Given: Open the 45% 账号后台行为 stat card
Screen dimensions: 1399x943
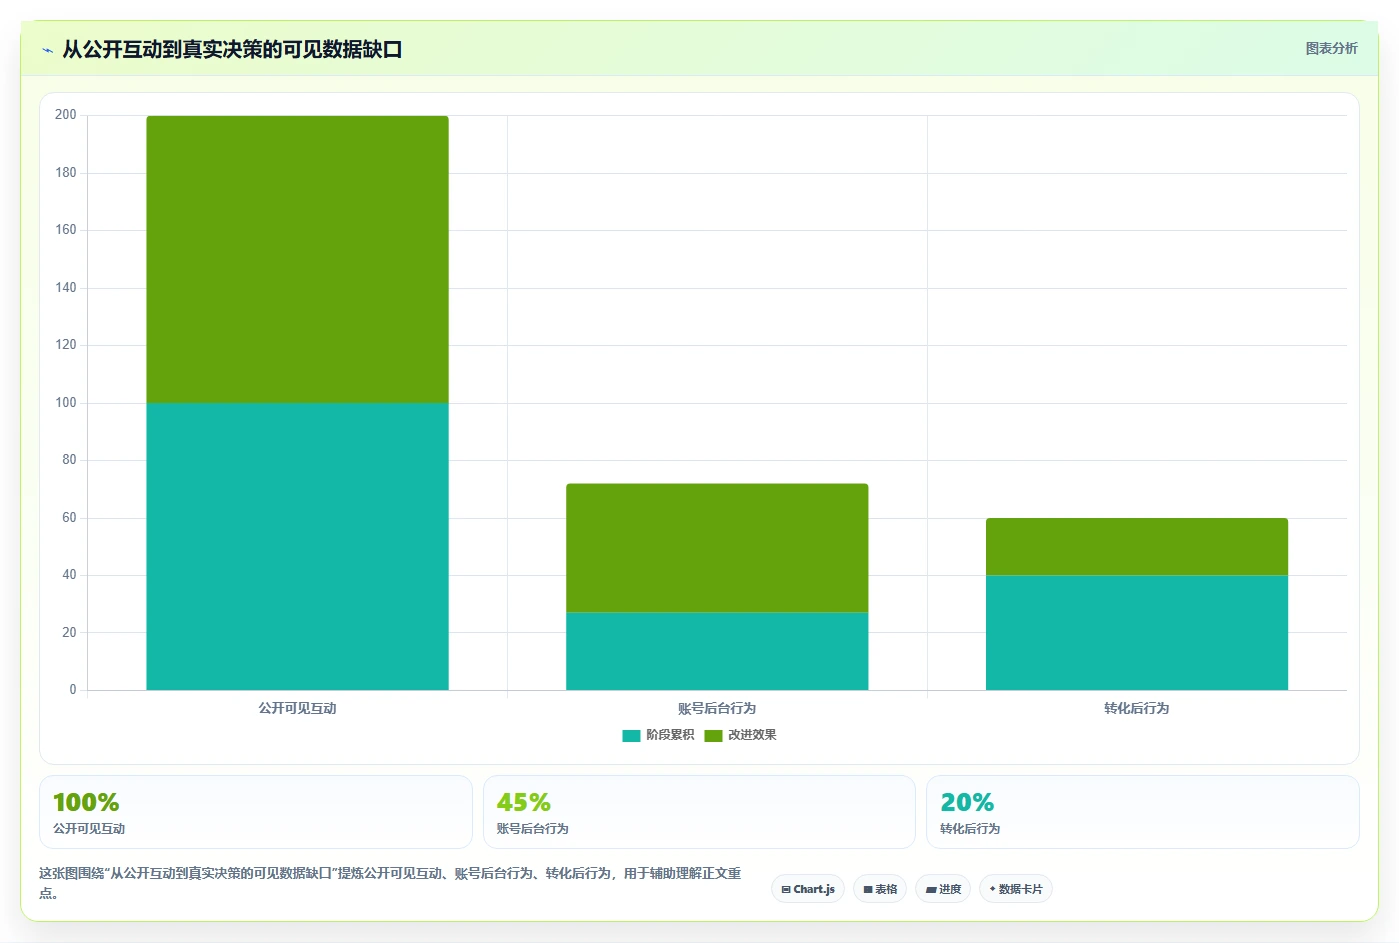Looking at the screenshot, I should [x=699, y=812].
